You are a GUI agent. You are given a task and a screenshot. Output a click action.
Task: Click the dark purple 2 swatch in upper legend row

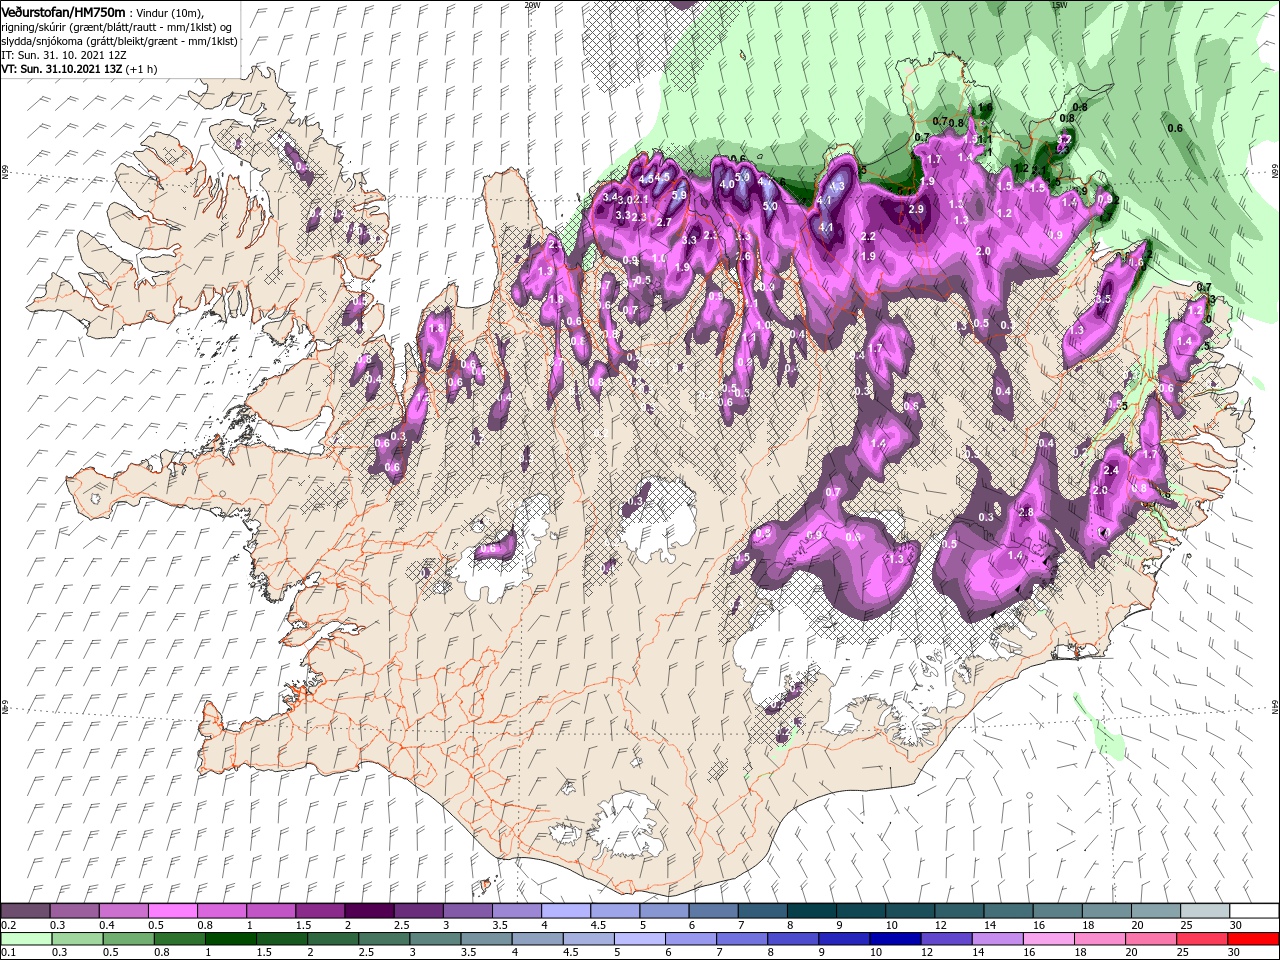pyautogui.click(x=368, y=911)
